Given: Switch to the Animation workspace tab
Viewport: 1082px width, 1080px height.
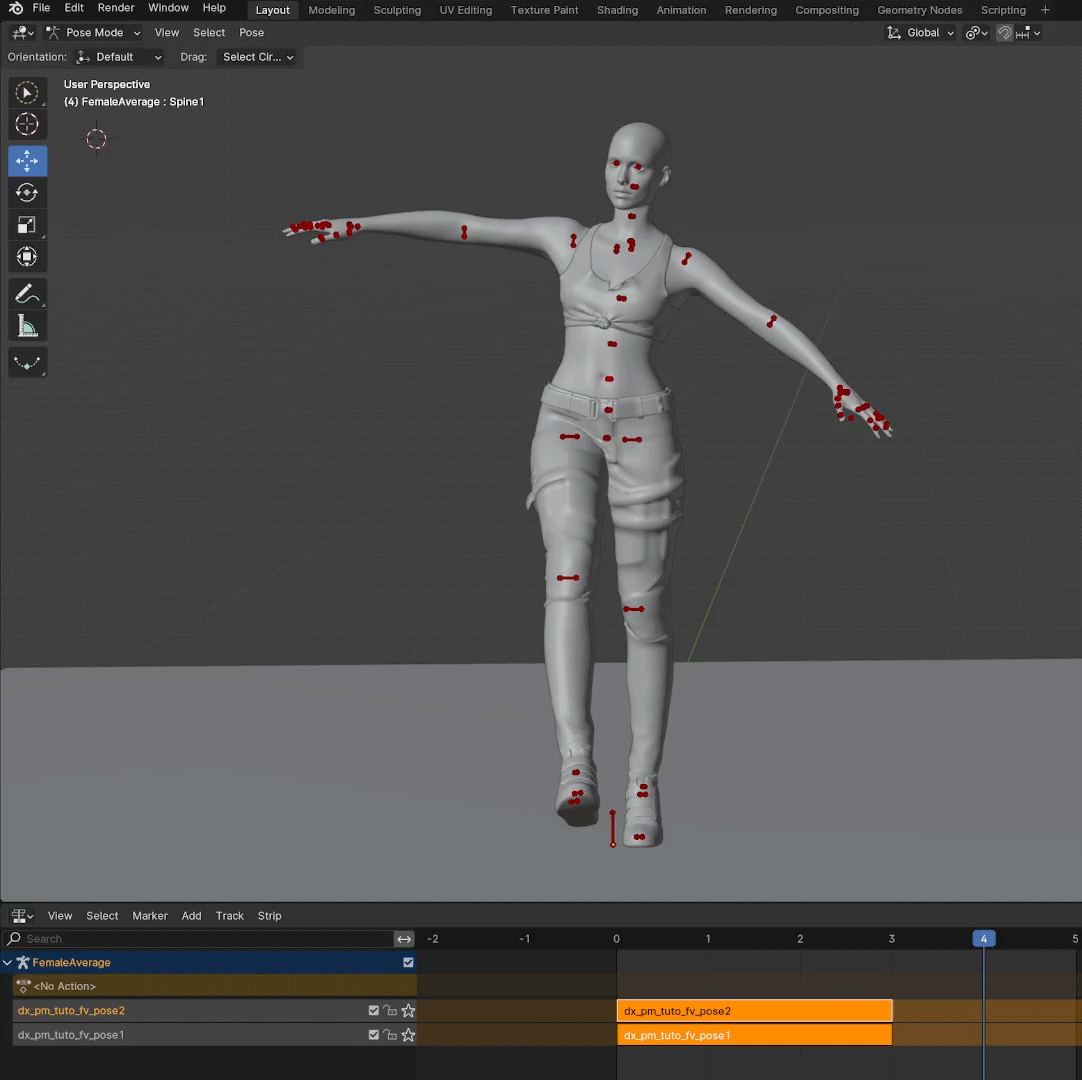Looking at the screenshot, I should click(x=681, y=10).
